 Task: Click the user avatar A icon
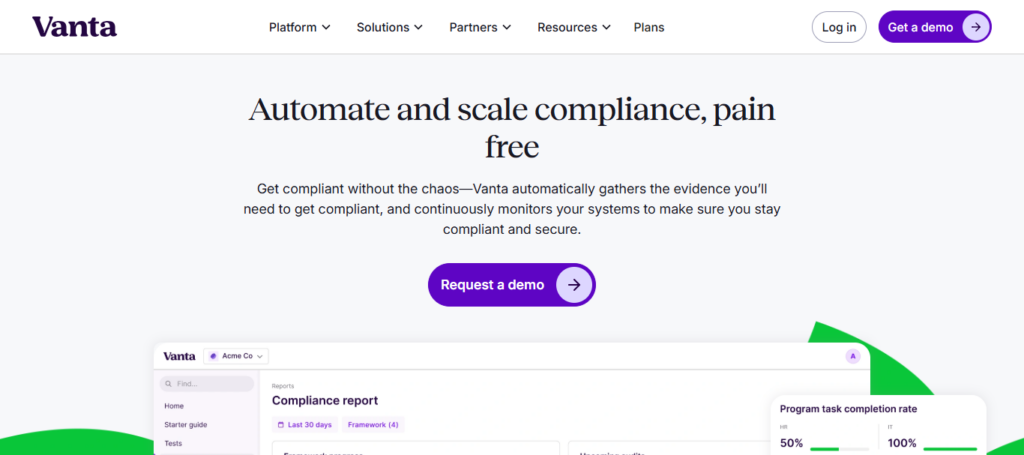pyautogui.click(x=852, y=356)
